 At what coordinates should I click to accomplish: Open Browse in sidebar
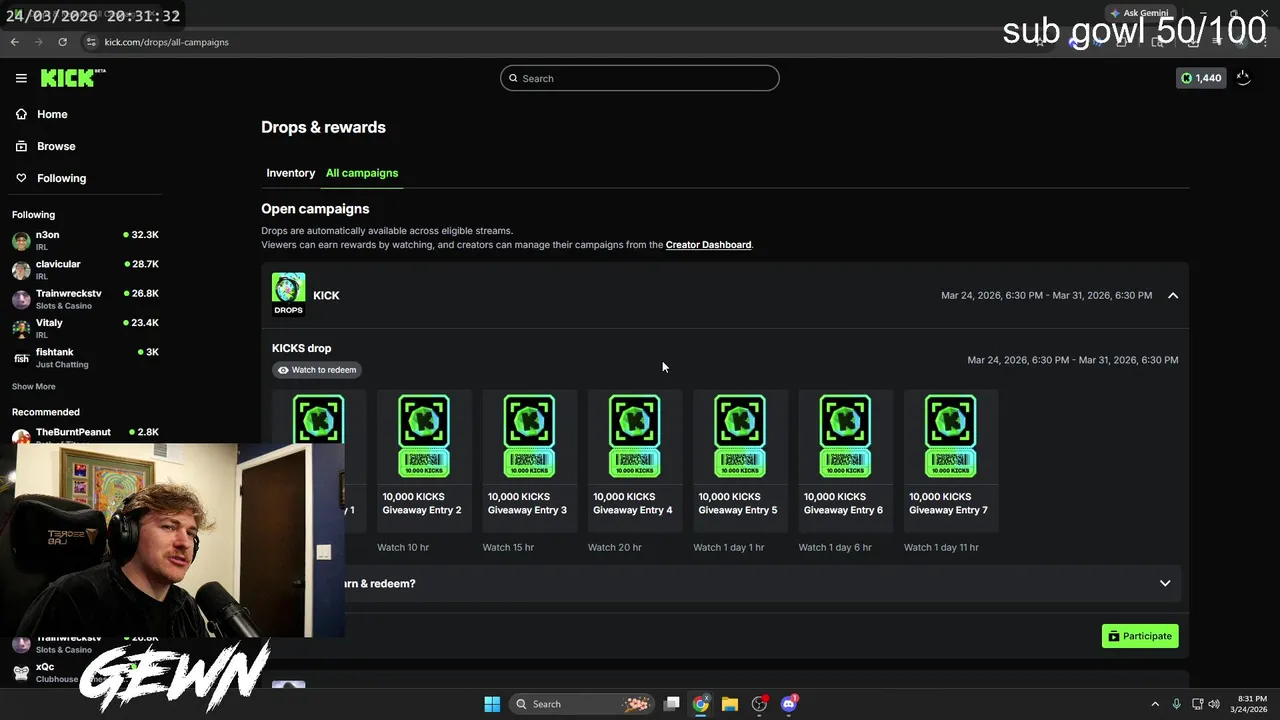(56, 146)
